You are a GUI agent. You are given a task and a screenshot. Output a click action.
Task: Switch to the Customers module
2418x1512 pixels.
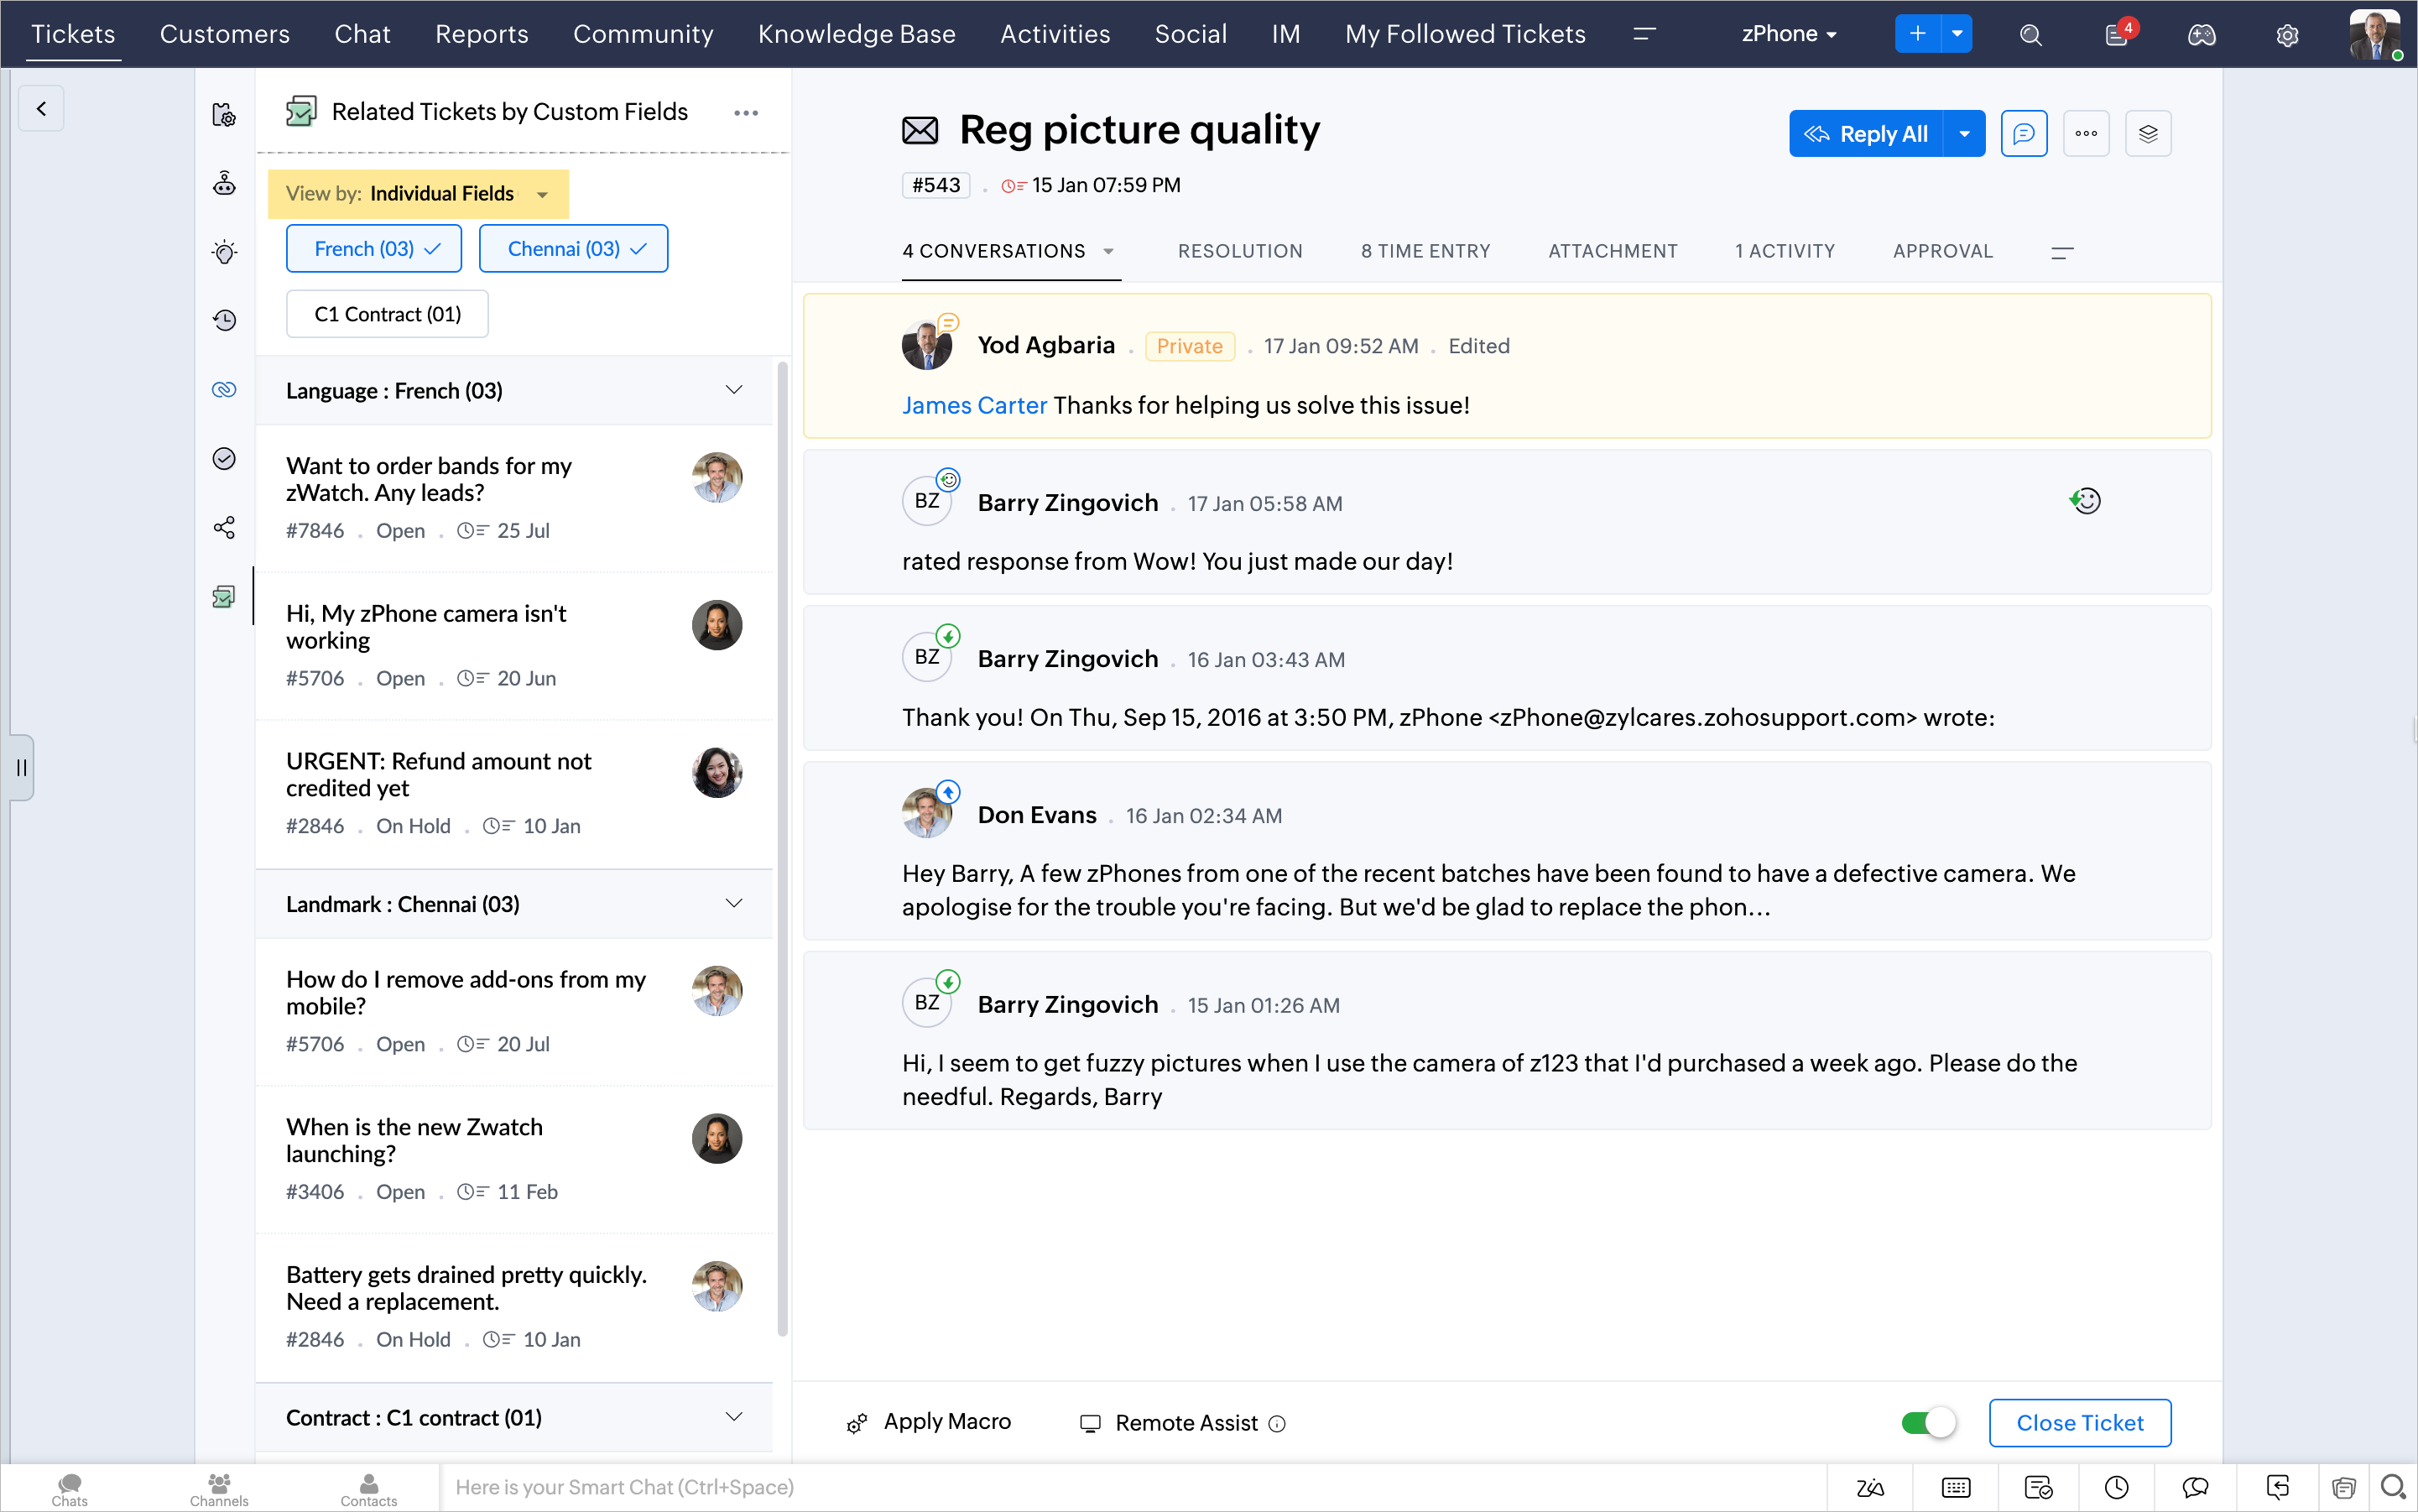click(225, 34)
